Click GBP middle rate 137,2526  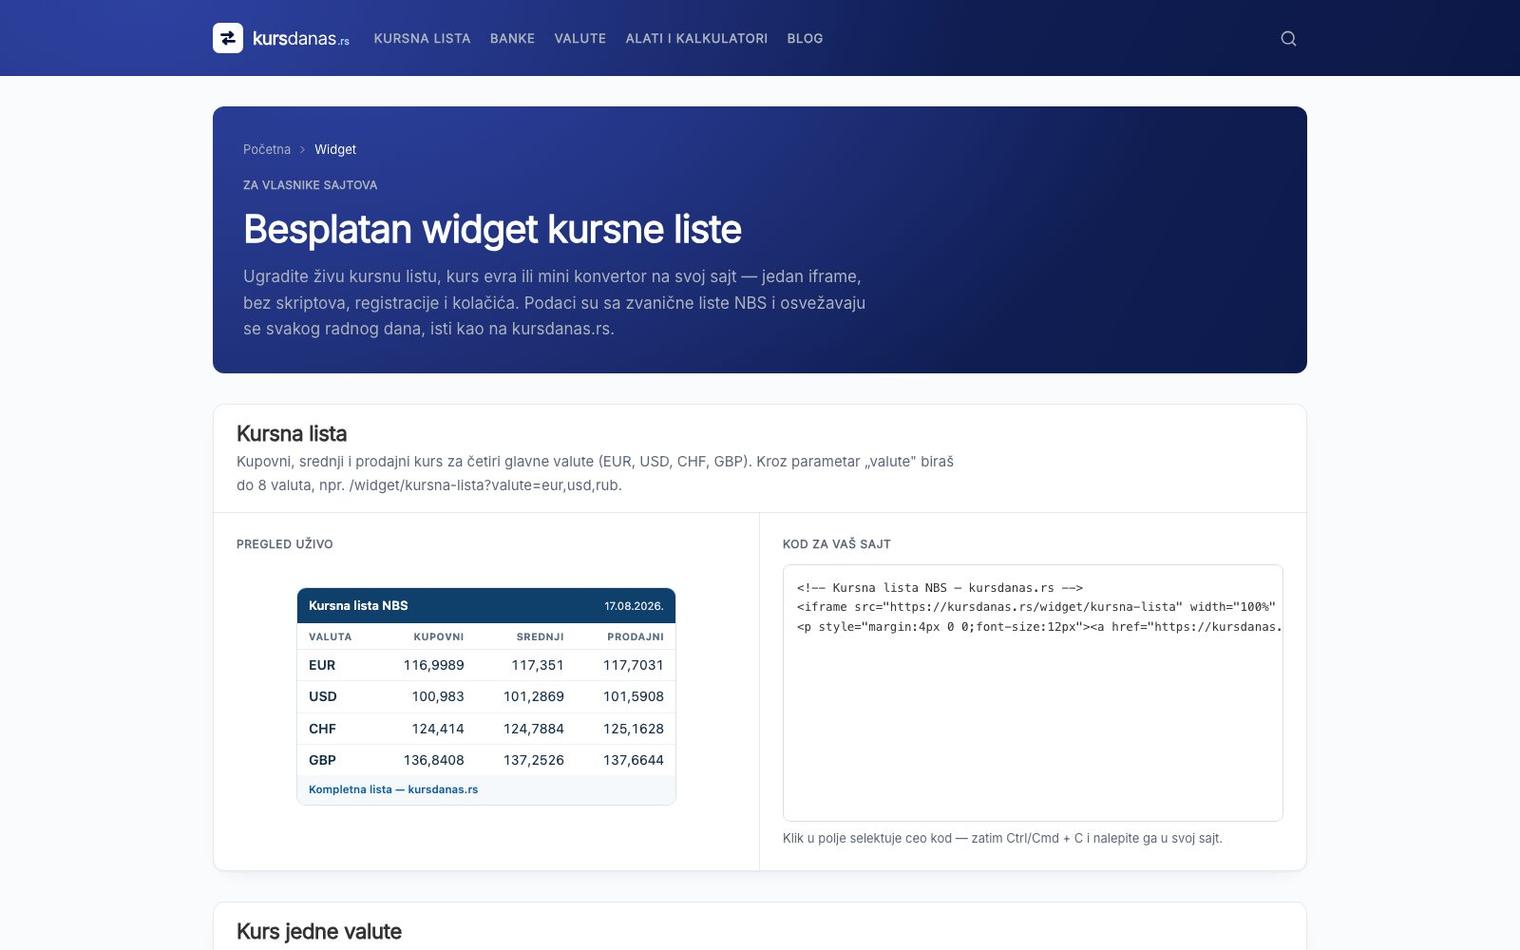coord(534,760)
